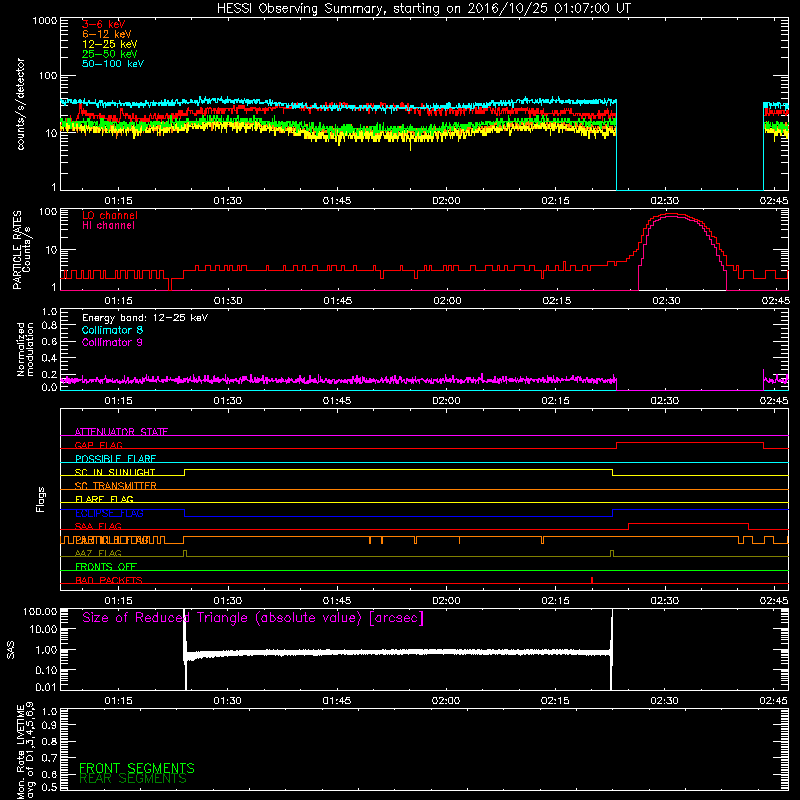Select the "REAR SEGMENTS" legend label
The image size is (800, 800).
click(x=133, y=779)
